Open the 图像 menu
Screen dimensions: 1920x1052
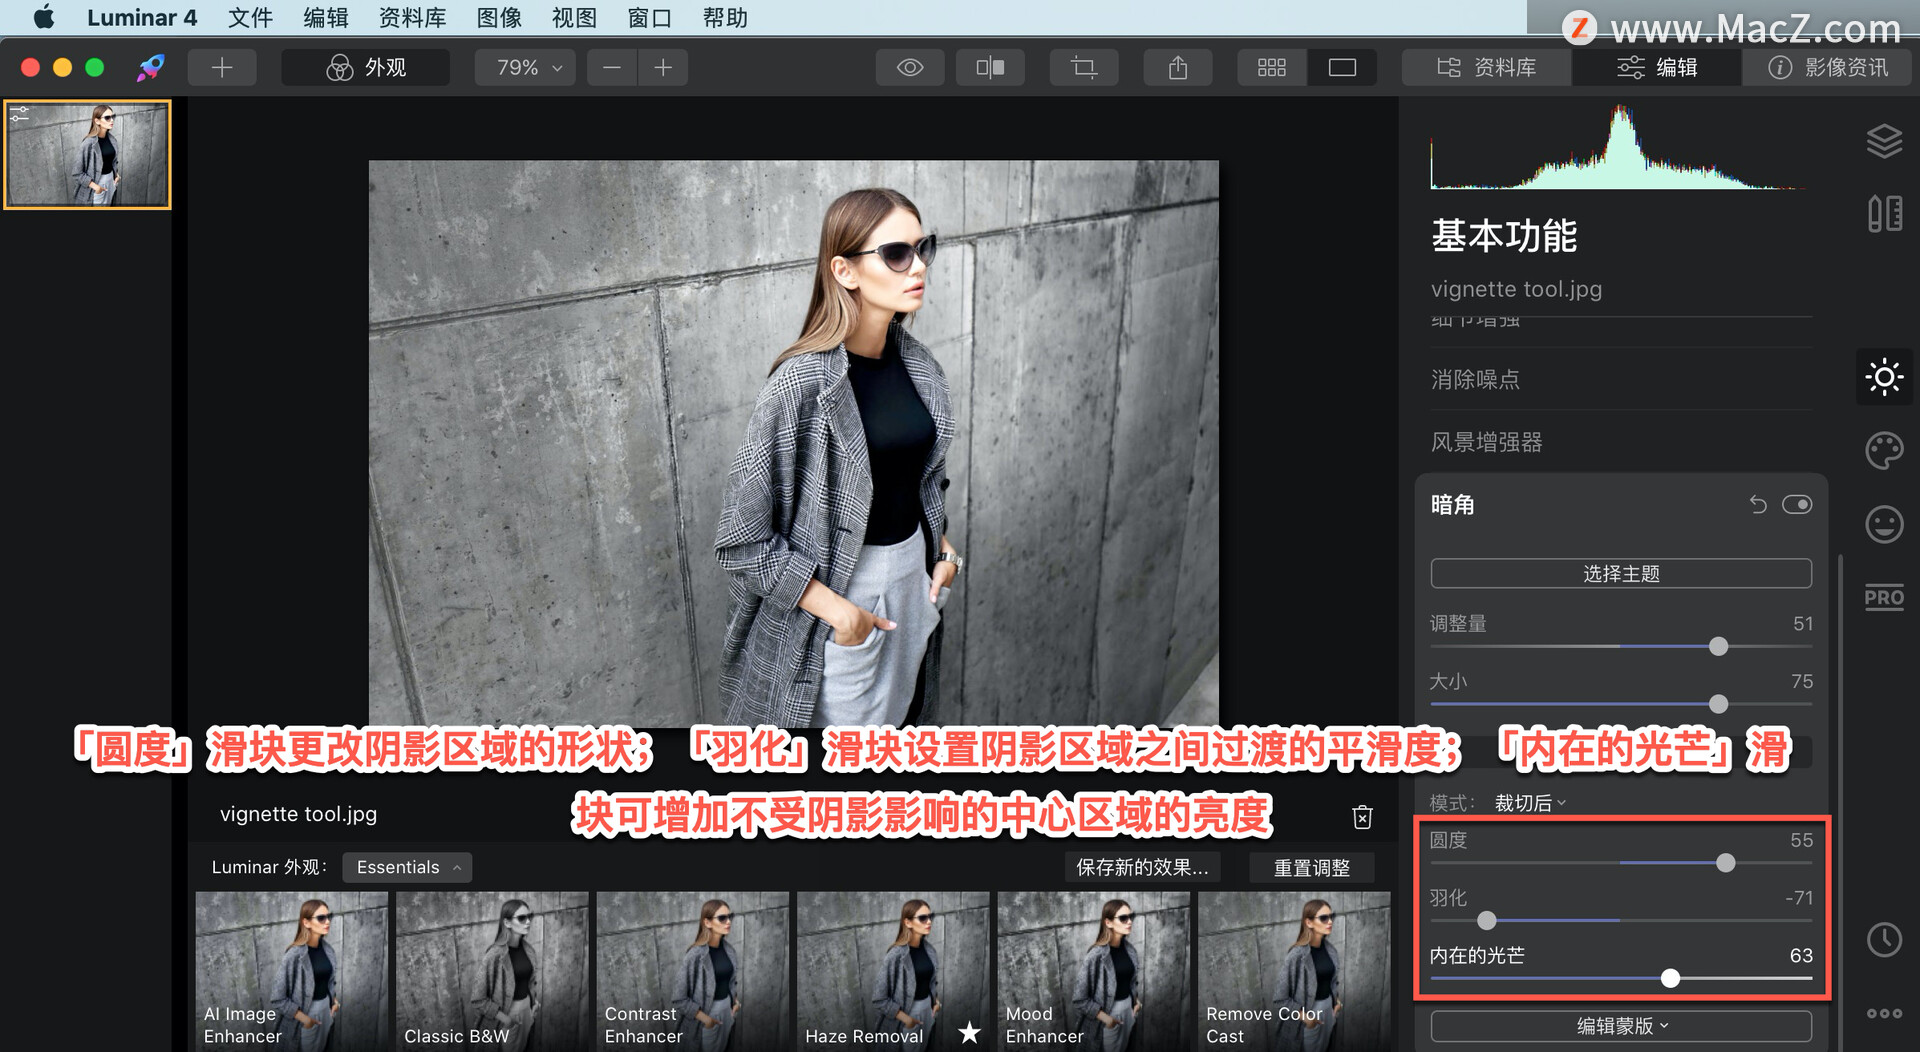498,17
